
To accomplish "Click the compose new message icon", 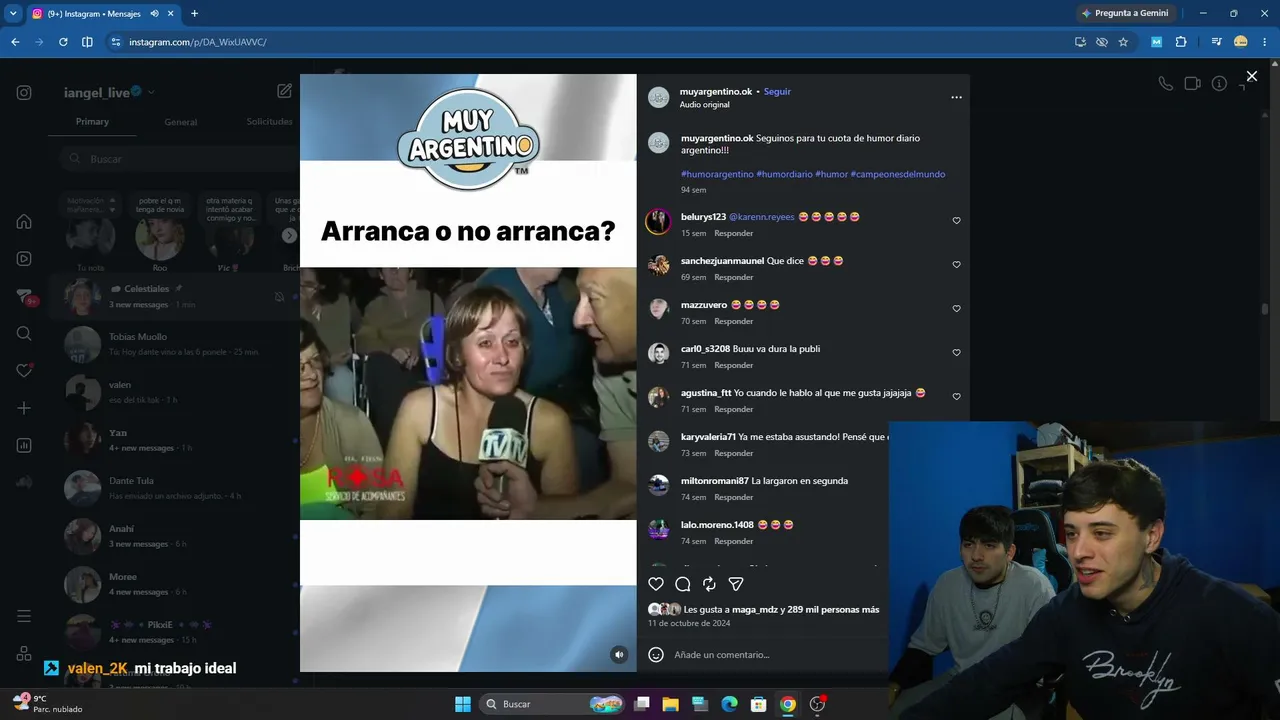I will tap(285, 91).
